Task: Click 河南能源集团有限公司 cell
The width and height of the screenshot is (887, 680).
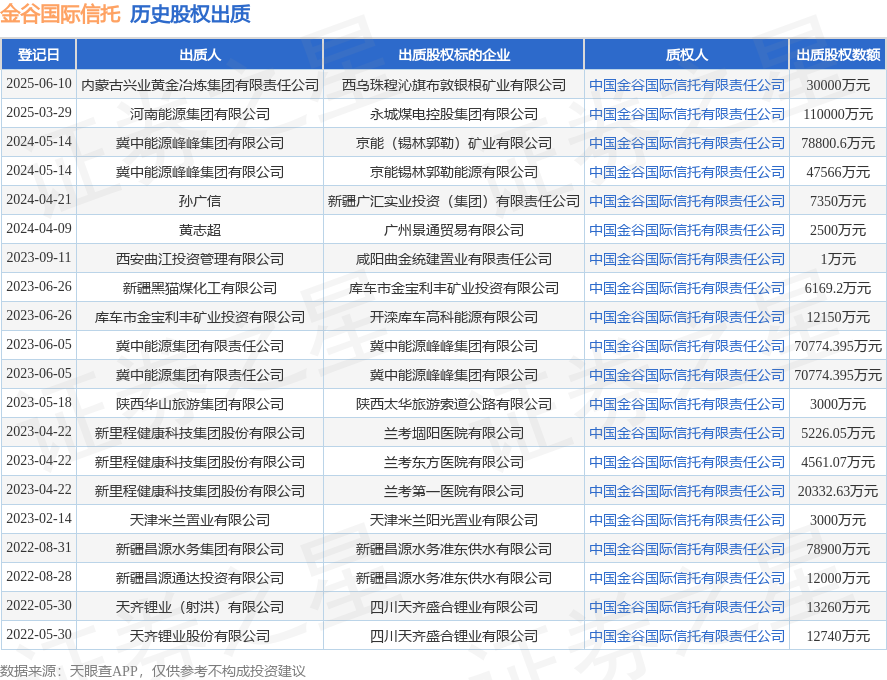Action: (200, 114)
